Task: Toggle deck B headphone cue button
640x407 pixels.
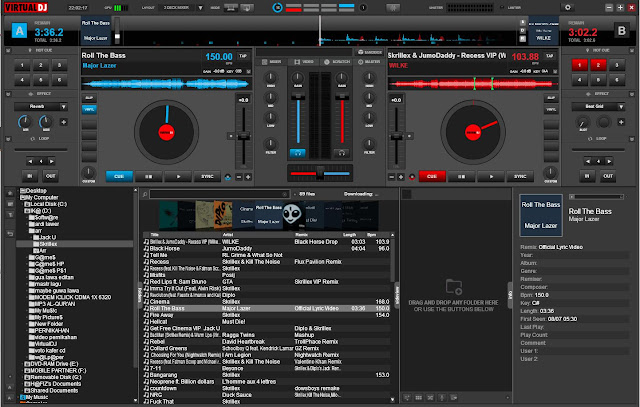Action: [x=342, y=153]
